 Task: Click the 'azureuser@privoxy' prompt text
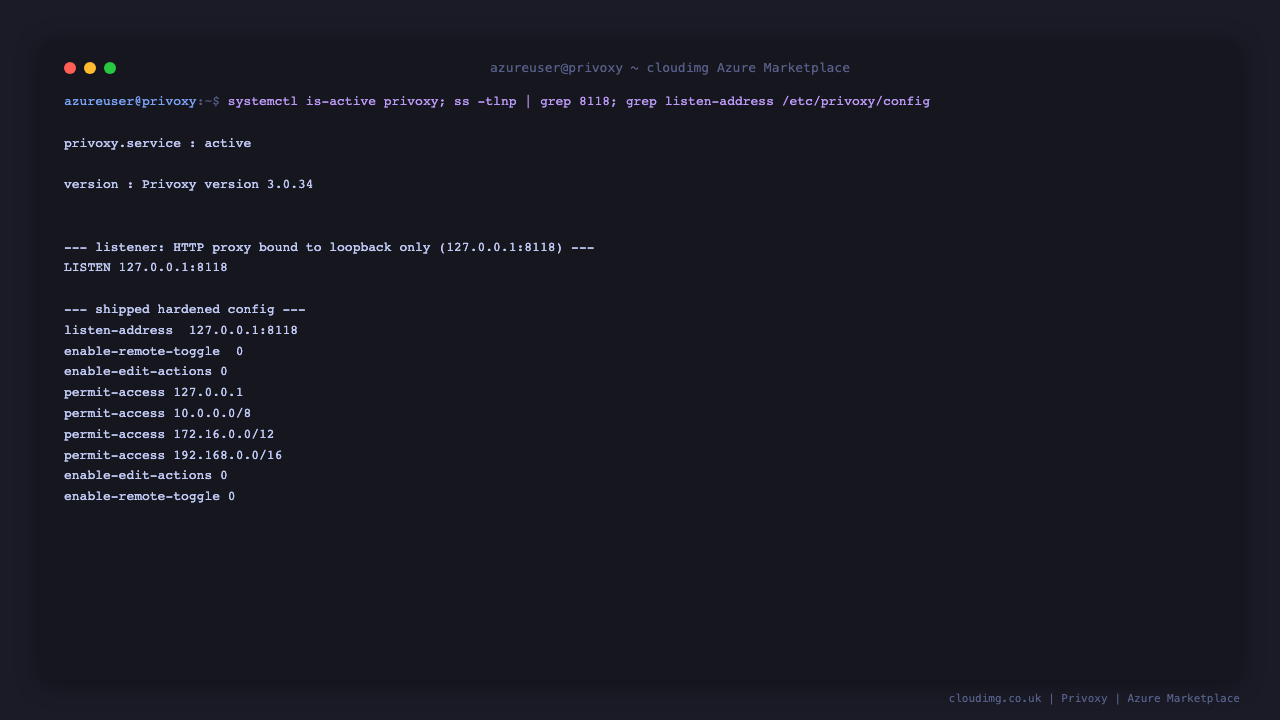click(130, 101)
